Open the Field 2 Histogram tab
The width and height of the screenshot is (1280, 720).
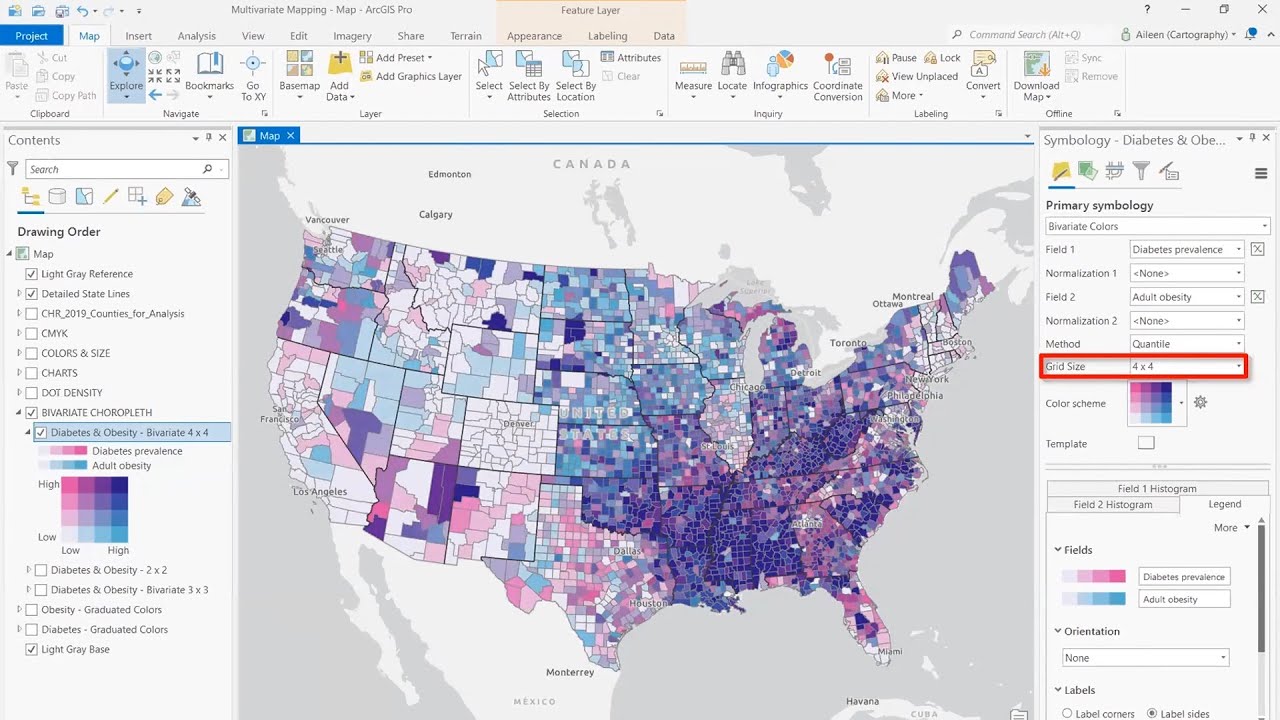tap(1113, 505)
